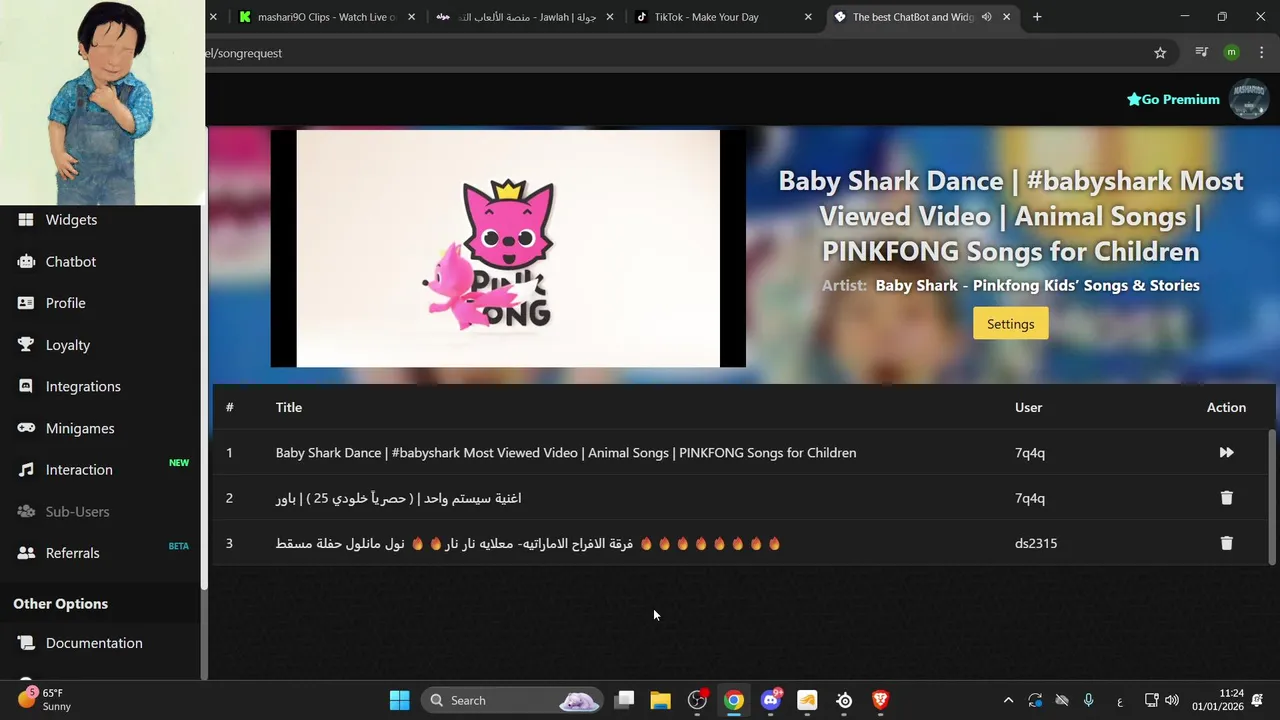The height and width of the screenshot is (720, 1280).
Task: Click the User column header
Action: (1028, 407)
